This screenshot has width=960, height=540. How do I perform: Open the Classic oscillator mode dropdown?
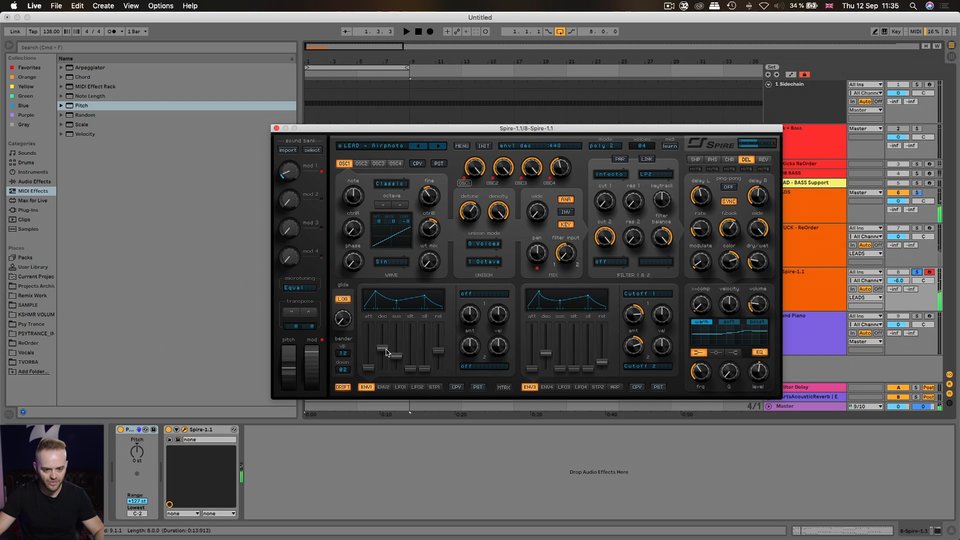[391, 183]
